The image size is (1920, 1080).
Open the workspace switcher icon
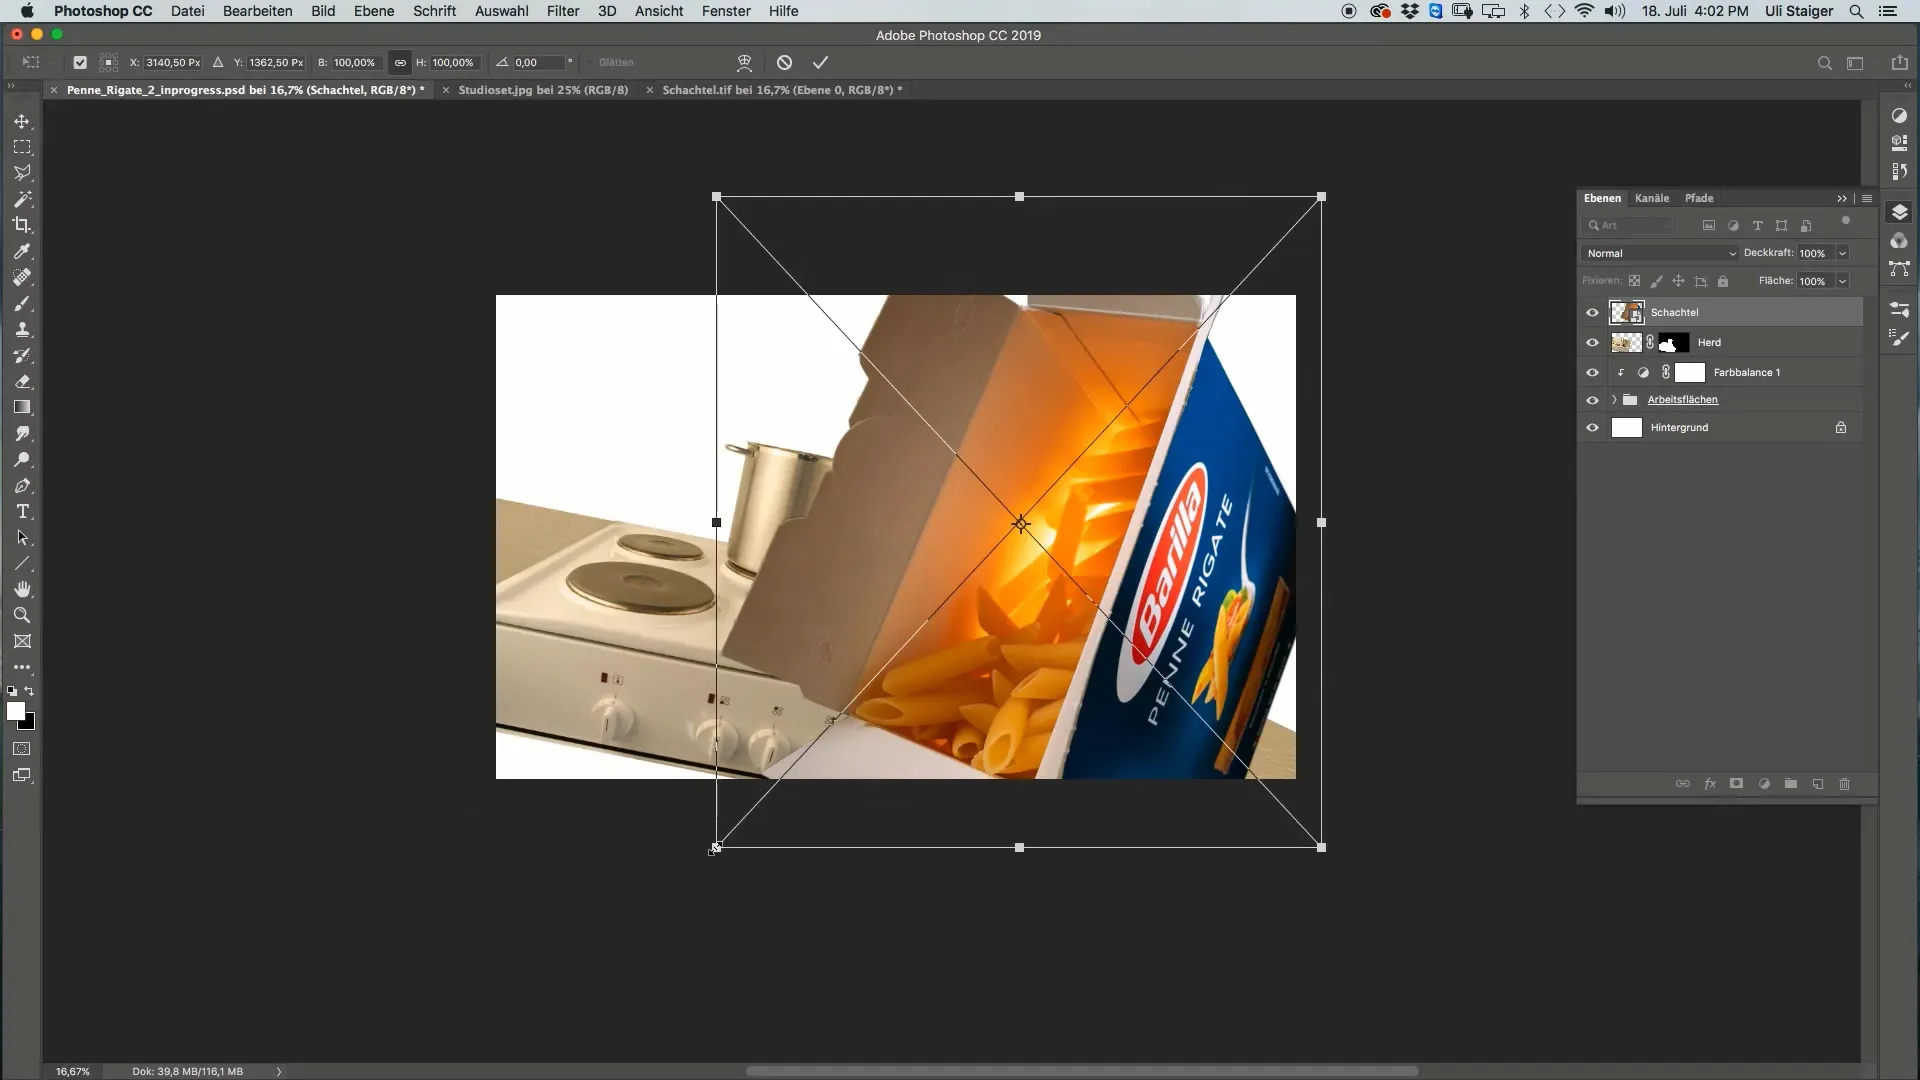[x=1855, y=63]
